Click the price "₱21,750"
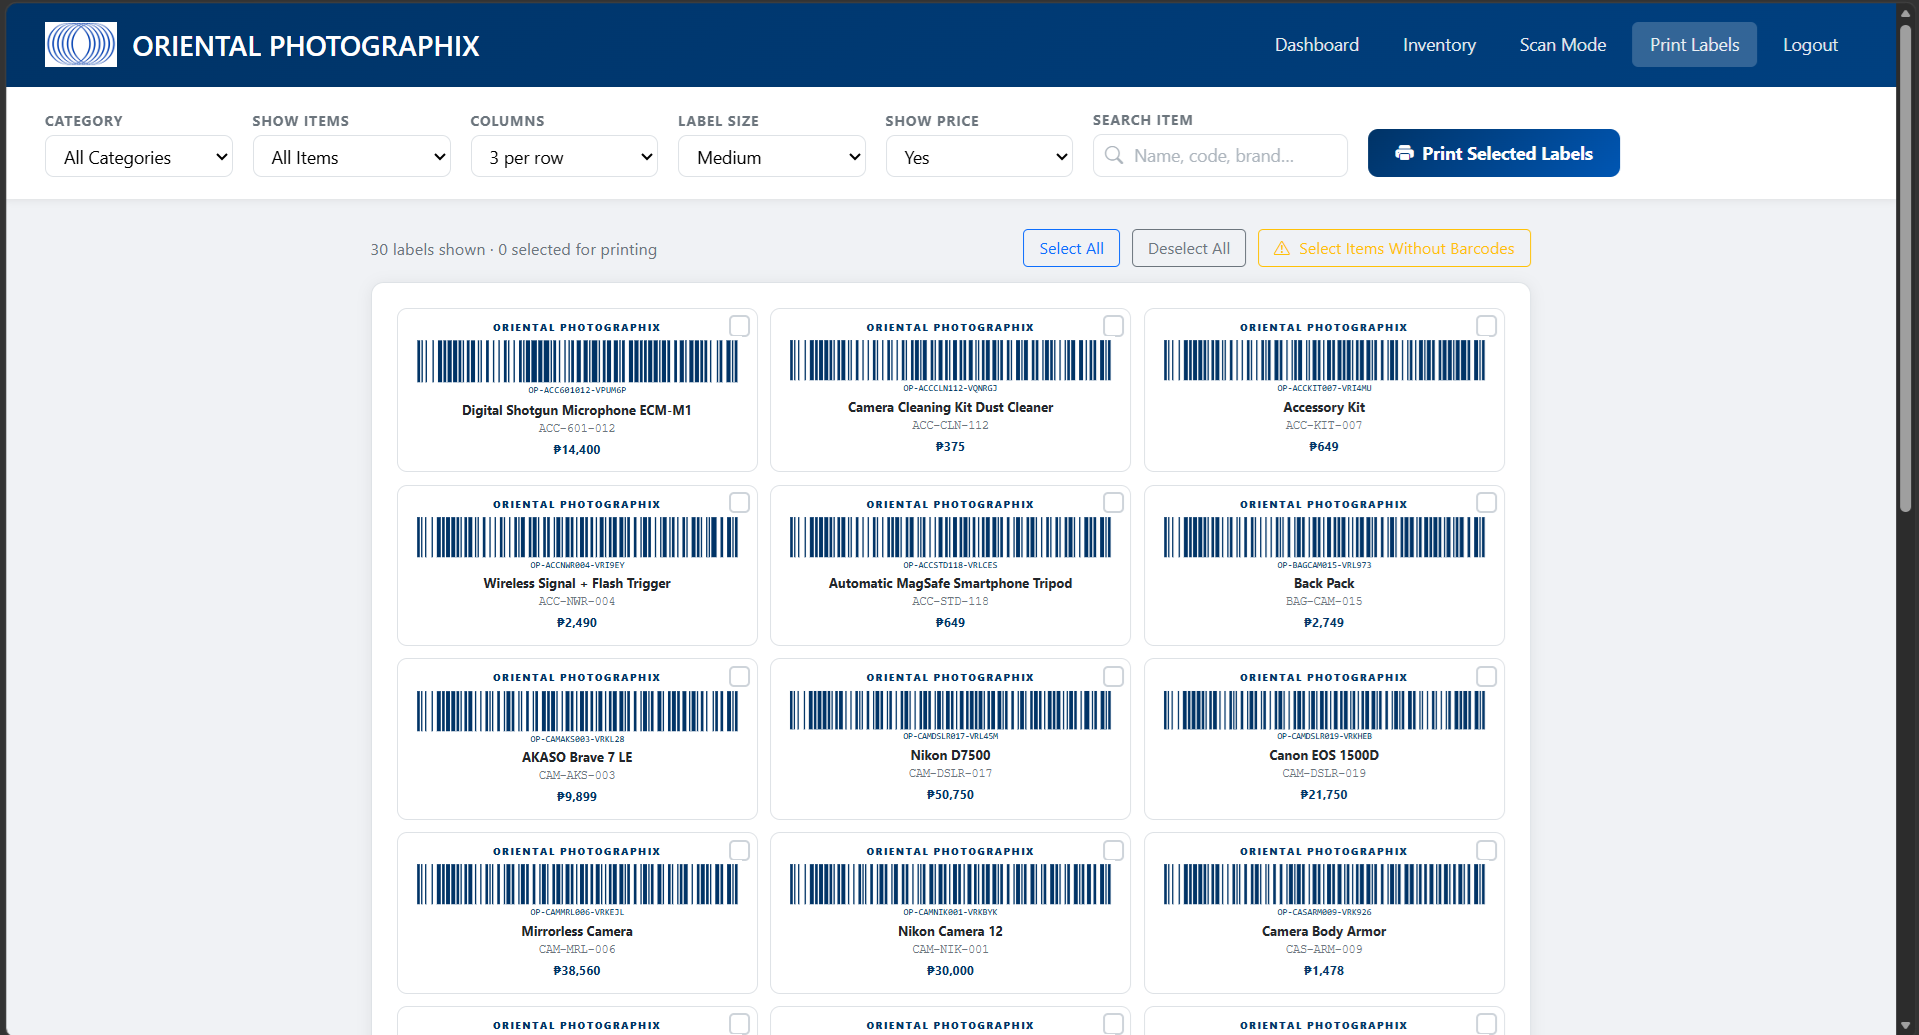 (1324, 795)
